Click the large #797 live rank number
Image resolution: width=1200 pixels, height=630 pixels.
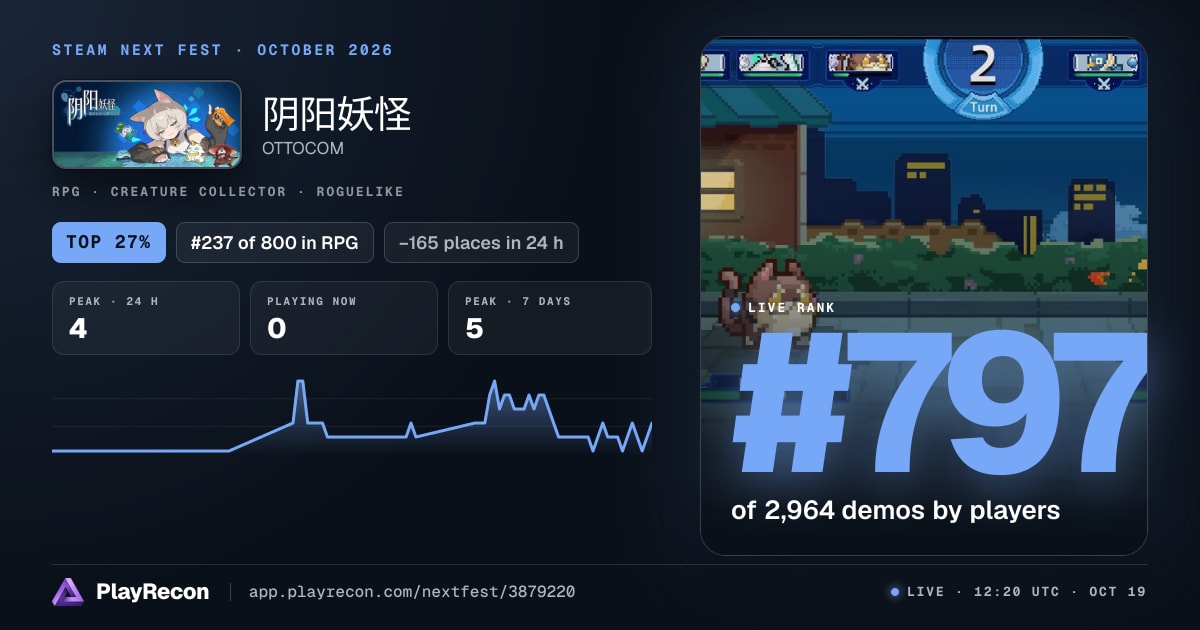tap(938, 405)
